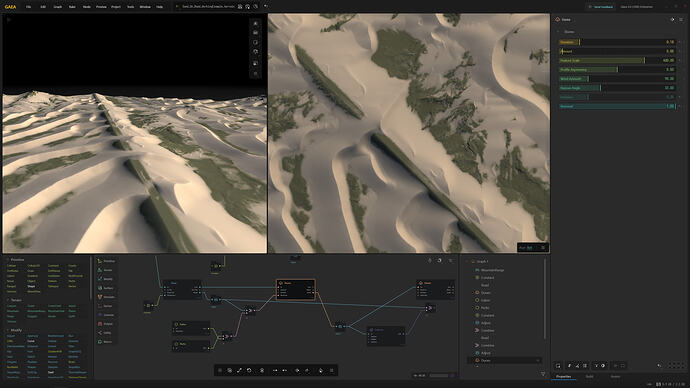This screenshot has height=388, width=690.
Task: Click the second icon right of the file name
Action: pyautogui.click(x=248, y=7)
